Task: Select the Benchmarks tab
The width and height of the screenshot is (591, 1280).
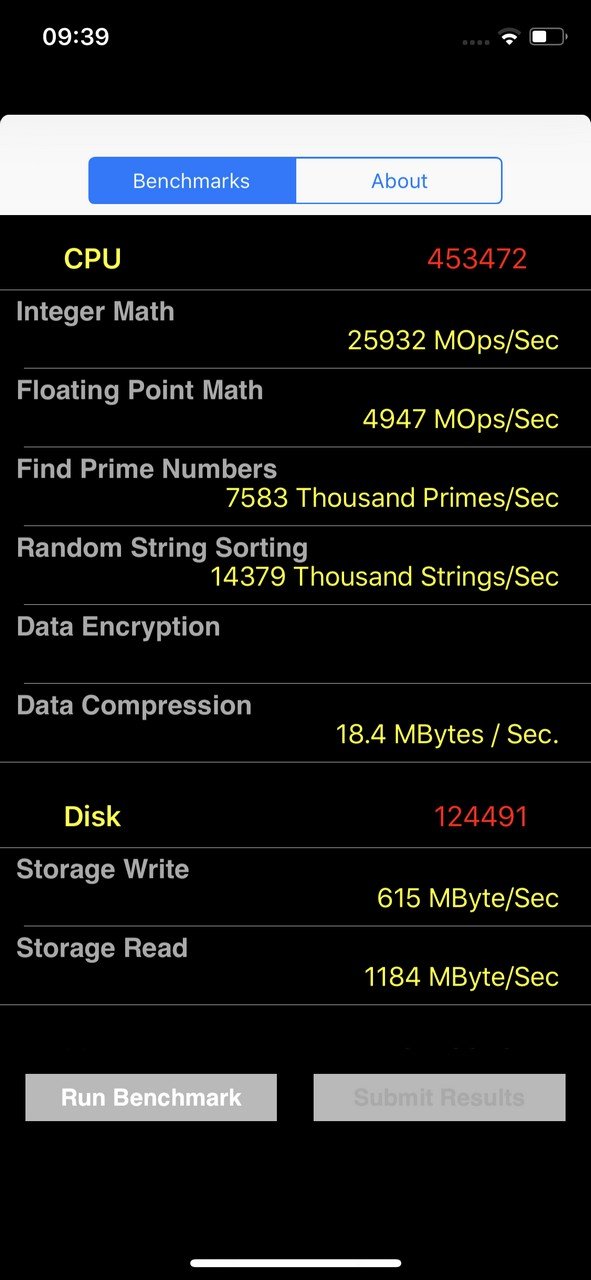Action: (x=192, y=181)
